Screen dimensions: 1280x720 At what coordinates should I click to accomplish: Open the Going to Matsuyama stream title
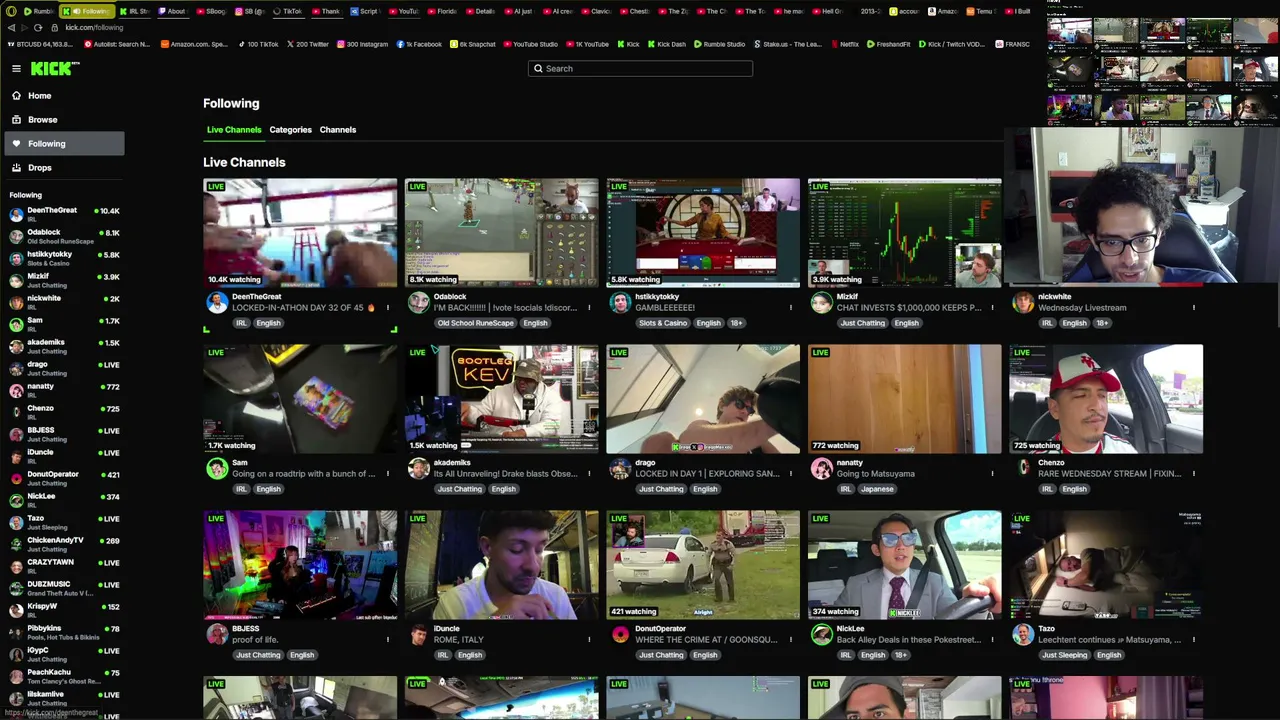tap(875, 474)
